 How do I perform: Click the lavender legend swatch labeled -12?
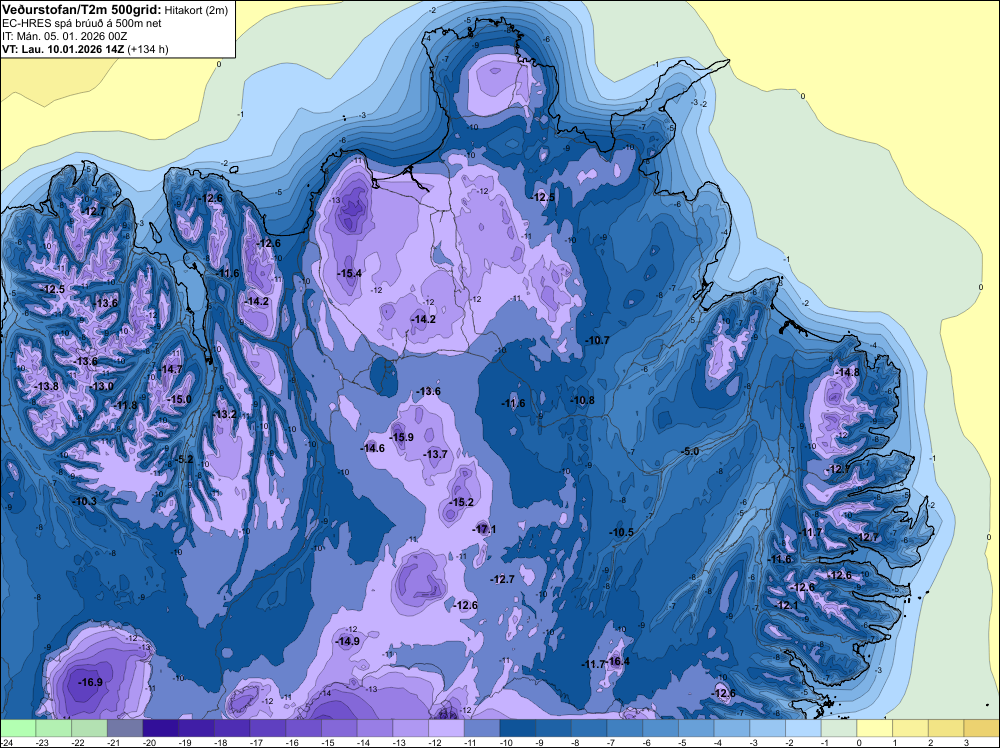click(x=446, y=728)
